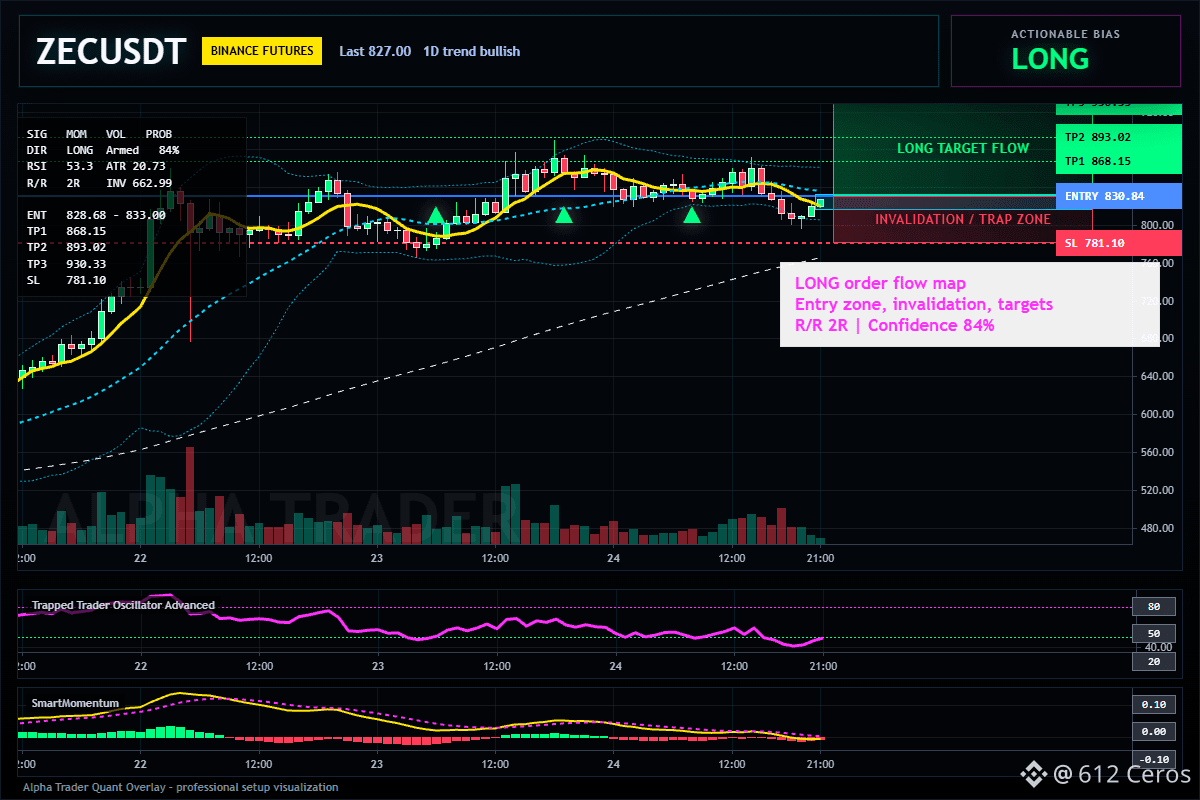Click green TP1 868.15 tag on price axis
This screenshot has width=1200, height=800.
[1119, 160]
